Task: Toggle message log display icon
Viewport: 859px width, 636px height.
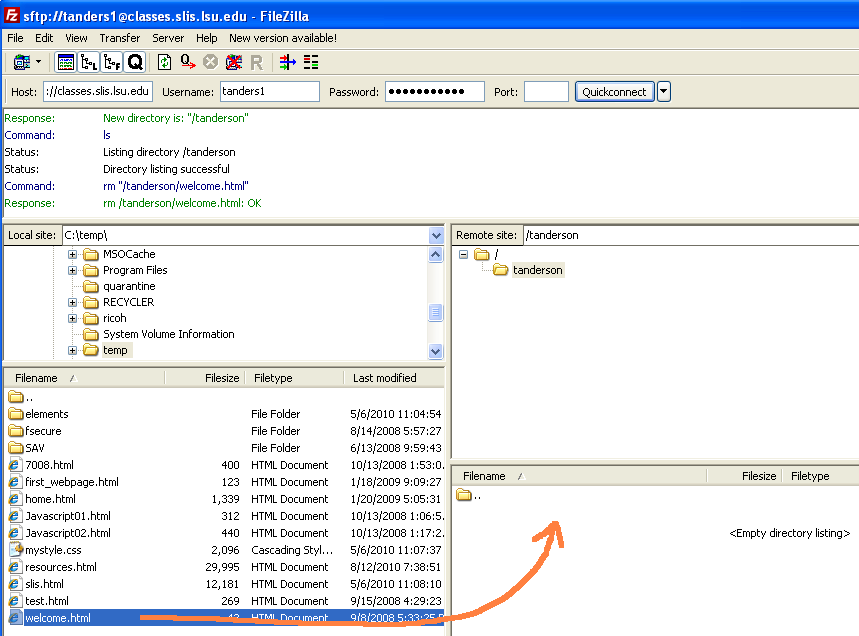Action: 66,62
